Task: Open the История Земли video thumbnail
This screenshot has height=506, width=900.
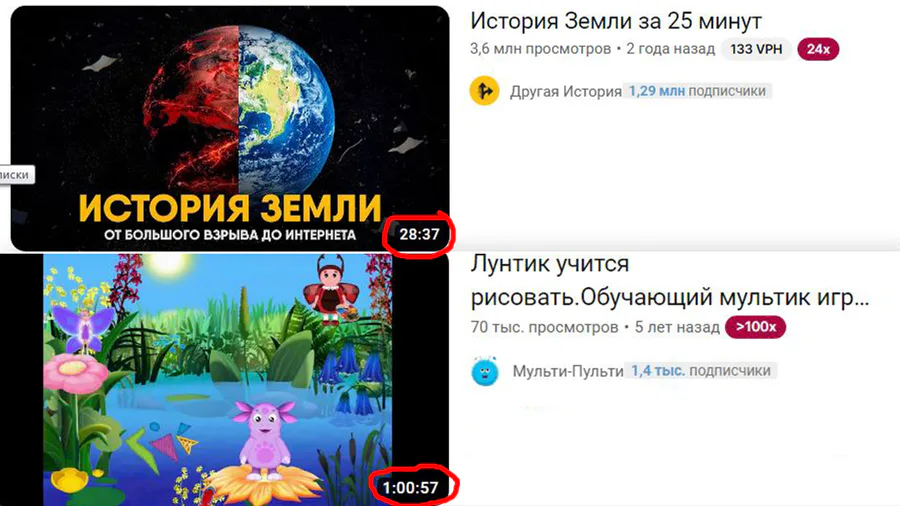Action: [230, 129]
